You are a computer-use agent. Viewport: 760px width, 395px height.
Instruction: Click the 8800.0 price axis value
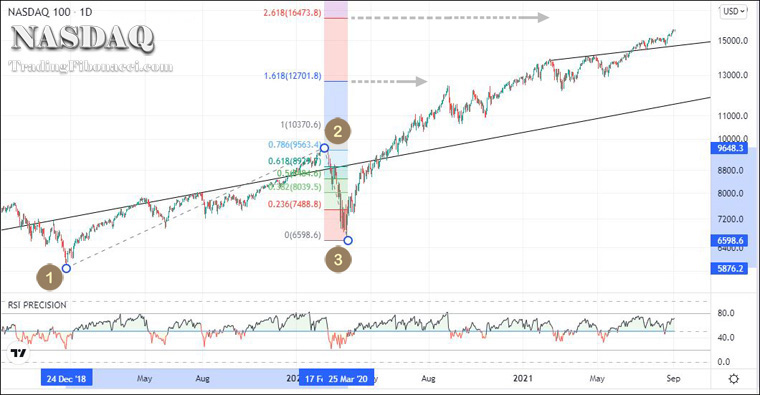click(730, 171)
